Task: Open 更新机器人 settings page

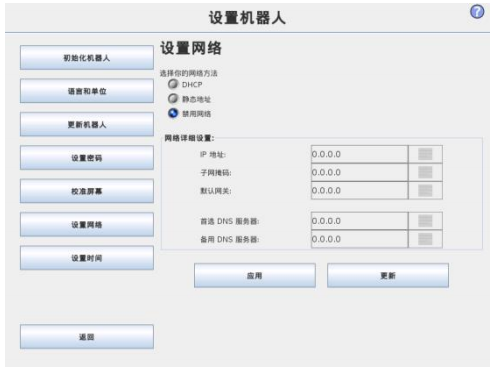Action: 87,124
